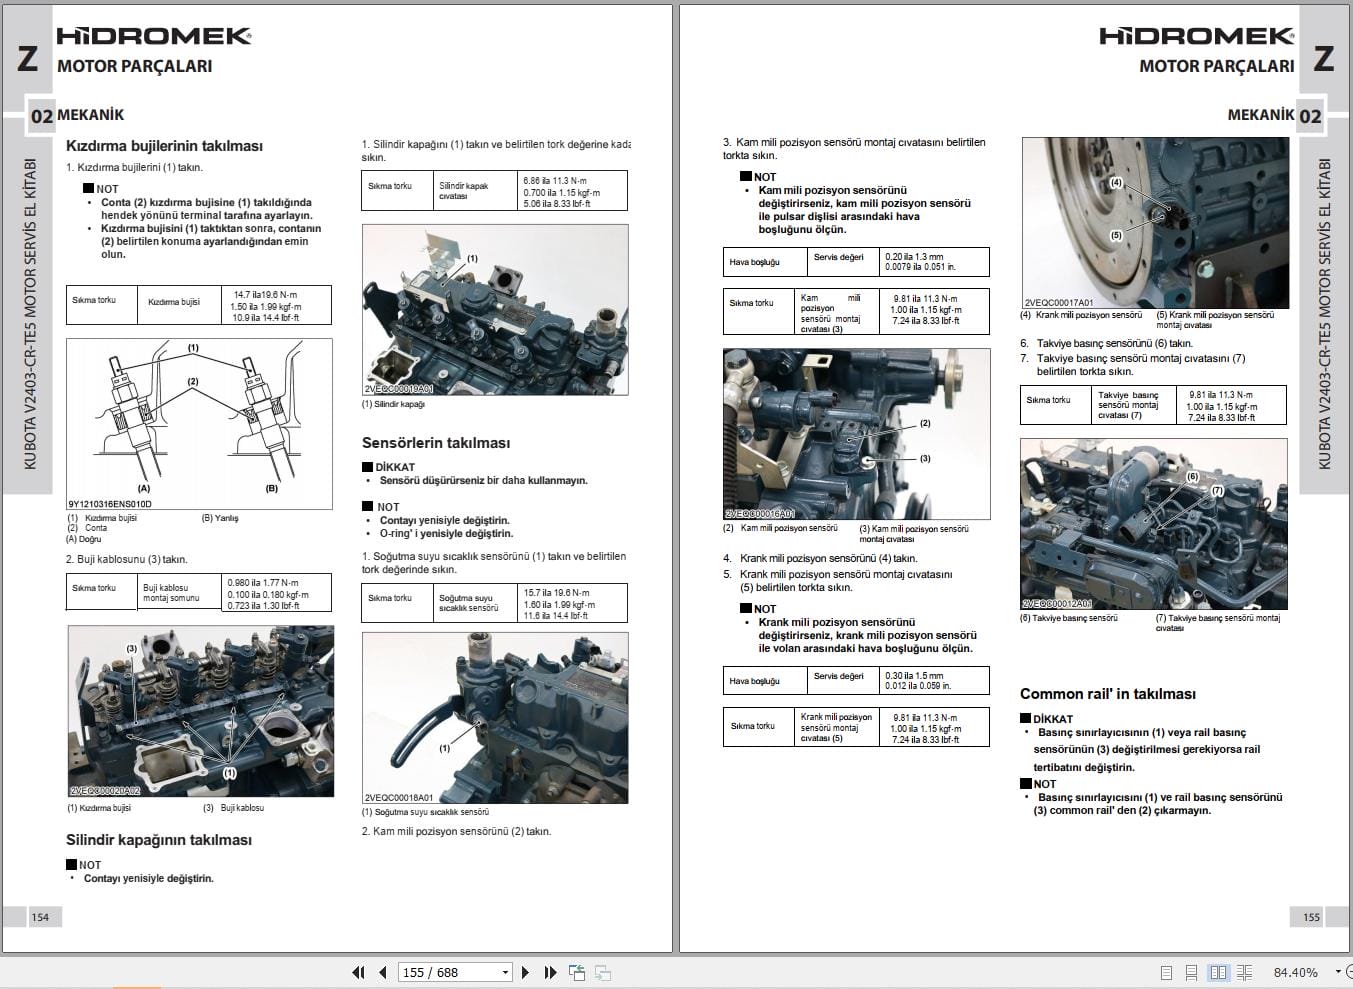Click the DİKKAT label under the Common rail heading
Image resolution: width=1353 pixels, height=989 pixels.
1053,719
